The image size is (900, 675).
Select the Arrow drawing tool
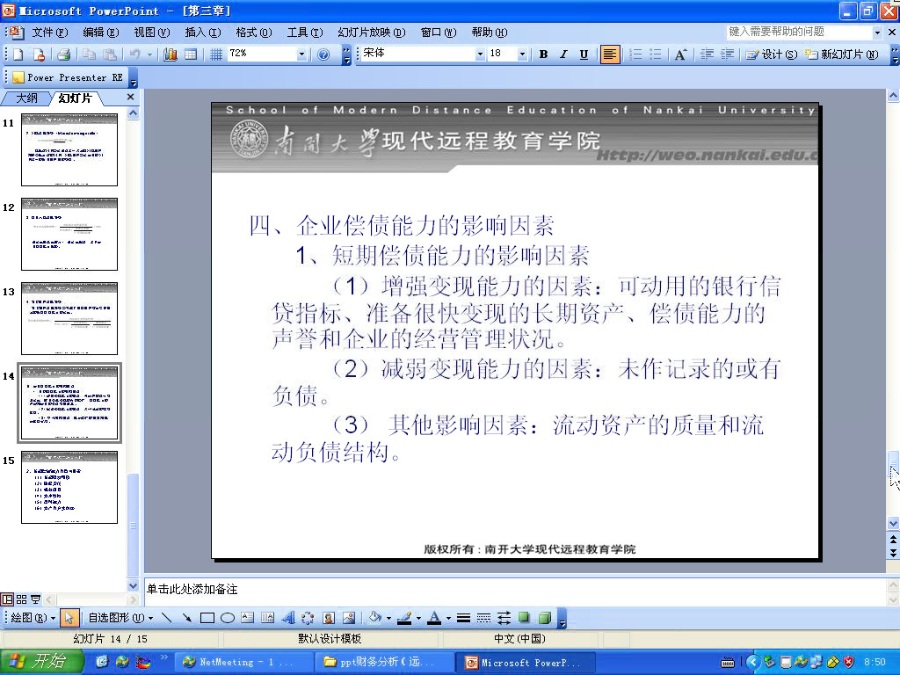[x=187, y=618]
